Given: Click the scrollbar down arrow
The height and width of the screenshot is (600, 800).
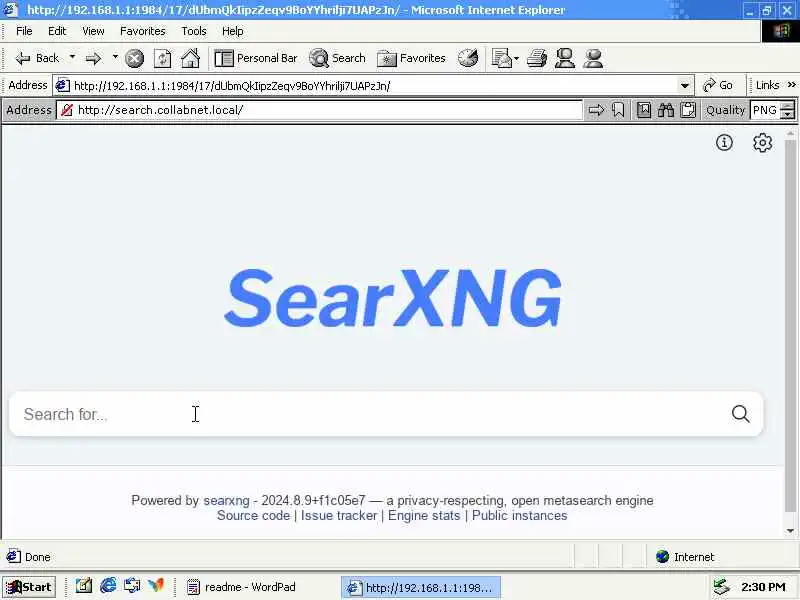Looking at the screenshot, I should pyautogui.click(x=790, y=531).
